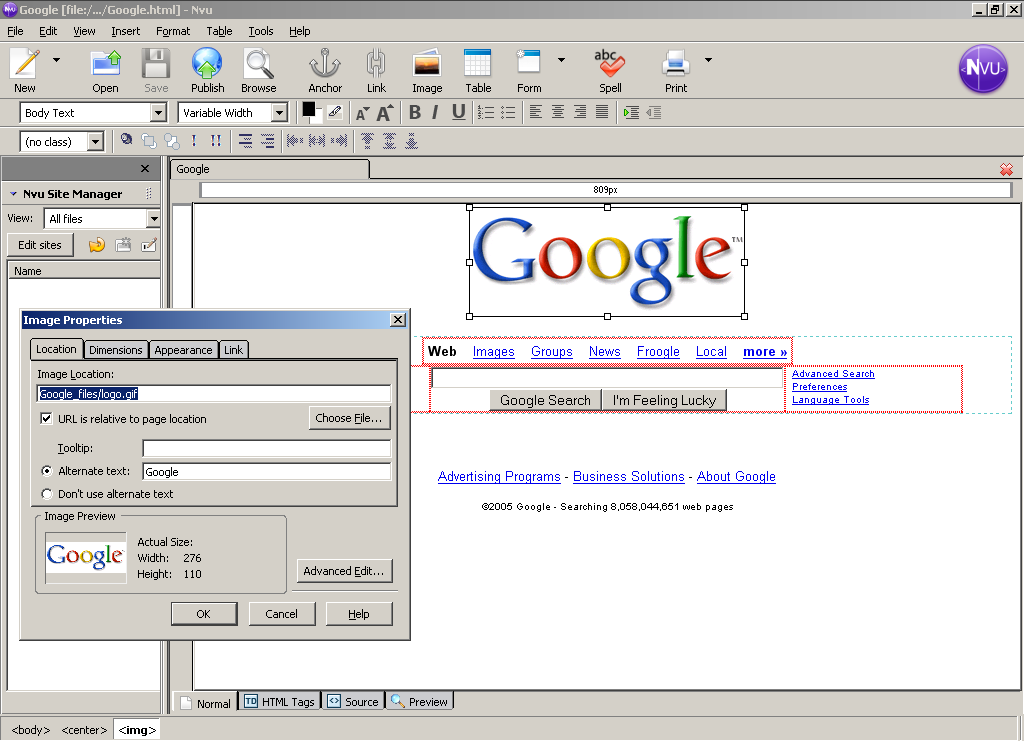Apply numbered list formatting
This screenshot has height=741, width=1024.
click(485, 112)
